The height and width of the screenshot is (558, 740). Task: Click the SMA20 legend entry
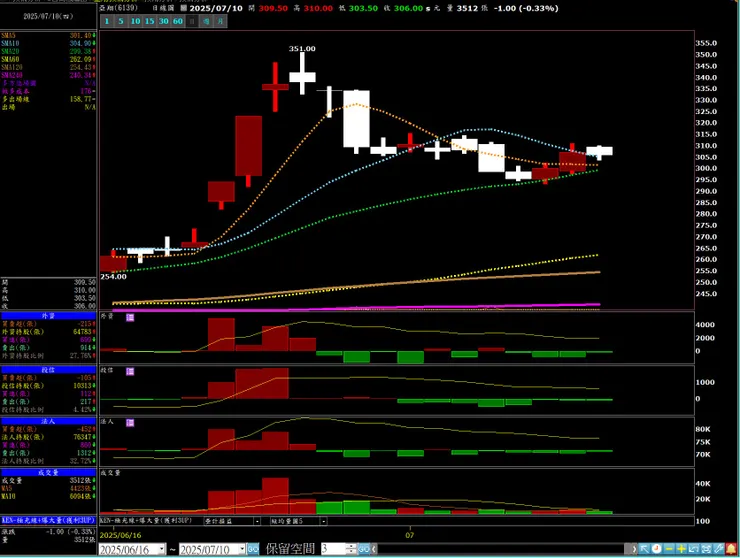pyautogui.click(x=48, y=51)
